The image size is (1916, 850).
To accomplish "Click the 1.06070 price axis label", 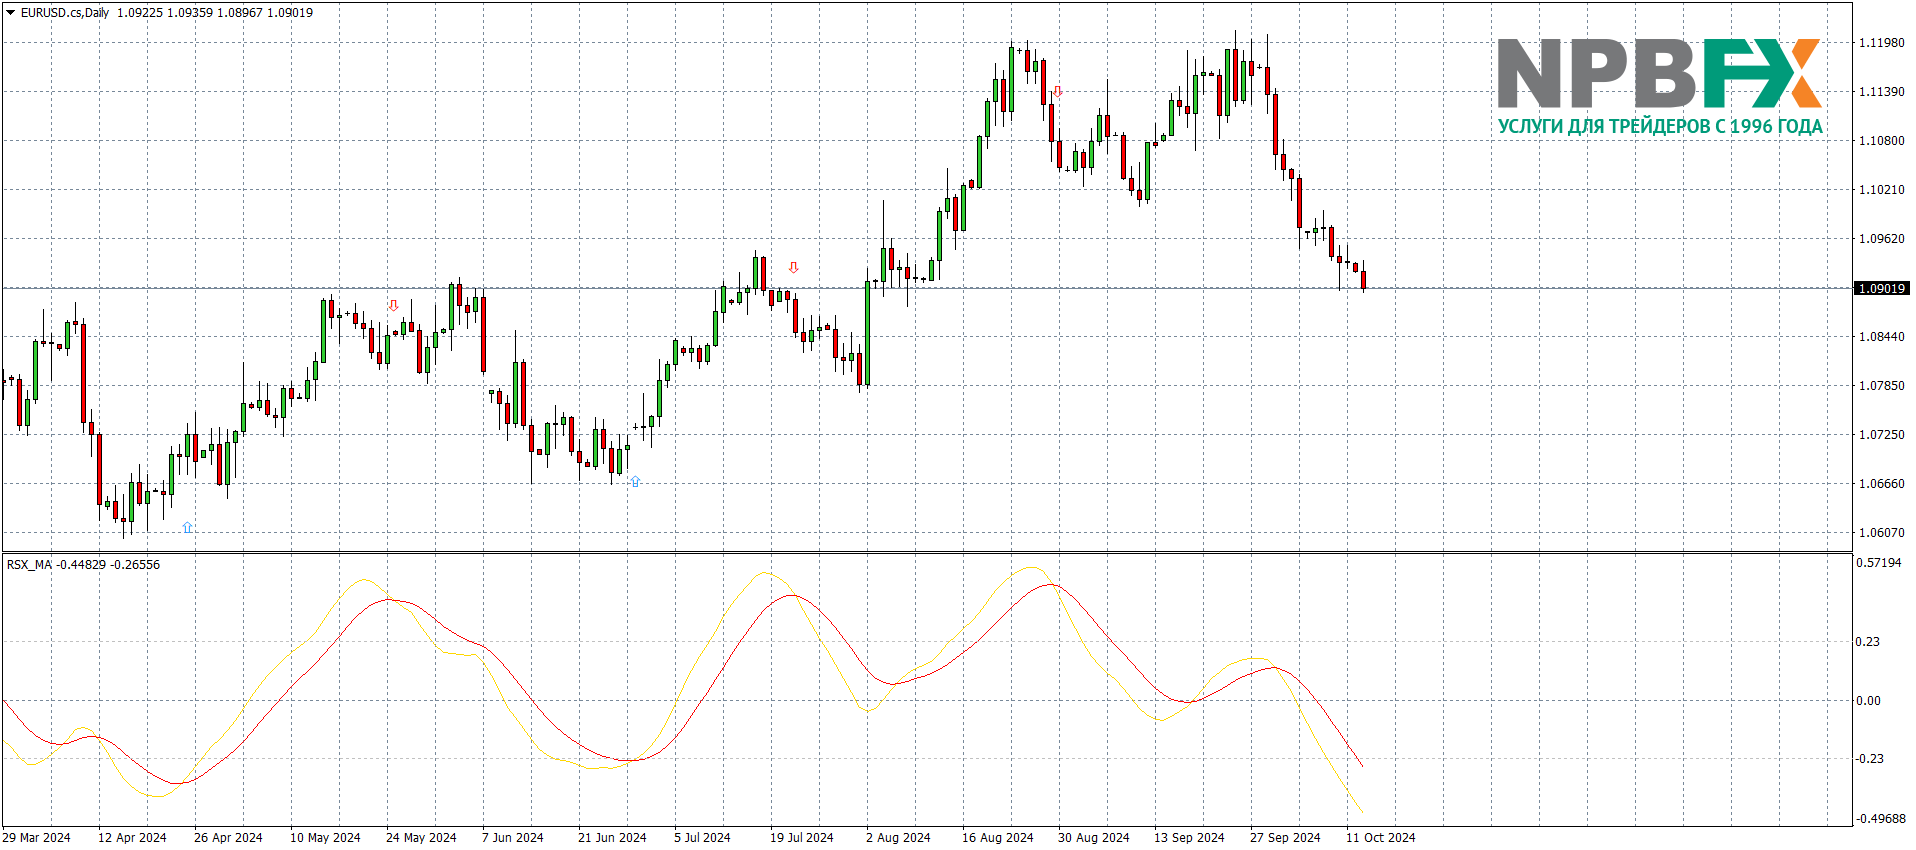I will point(1881,533).
